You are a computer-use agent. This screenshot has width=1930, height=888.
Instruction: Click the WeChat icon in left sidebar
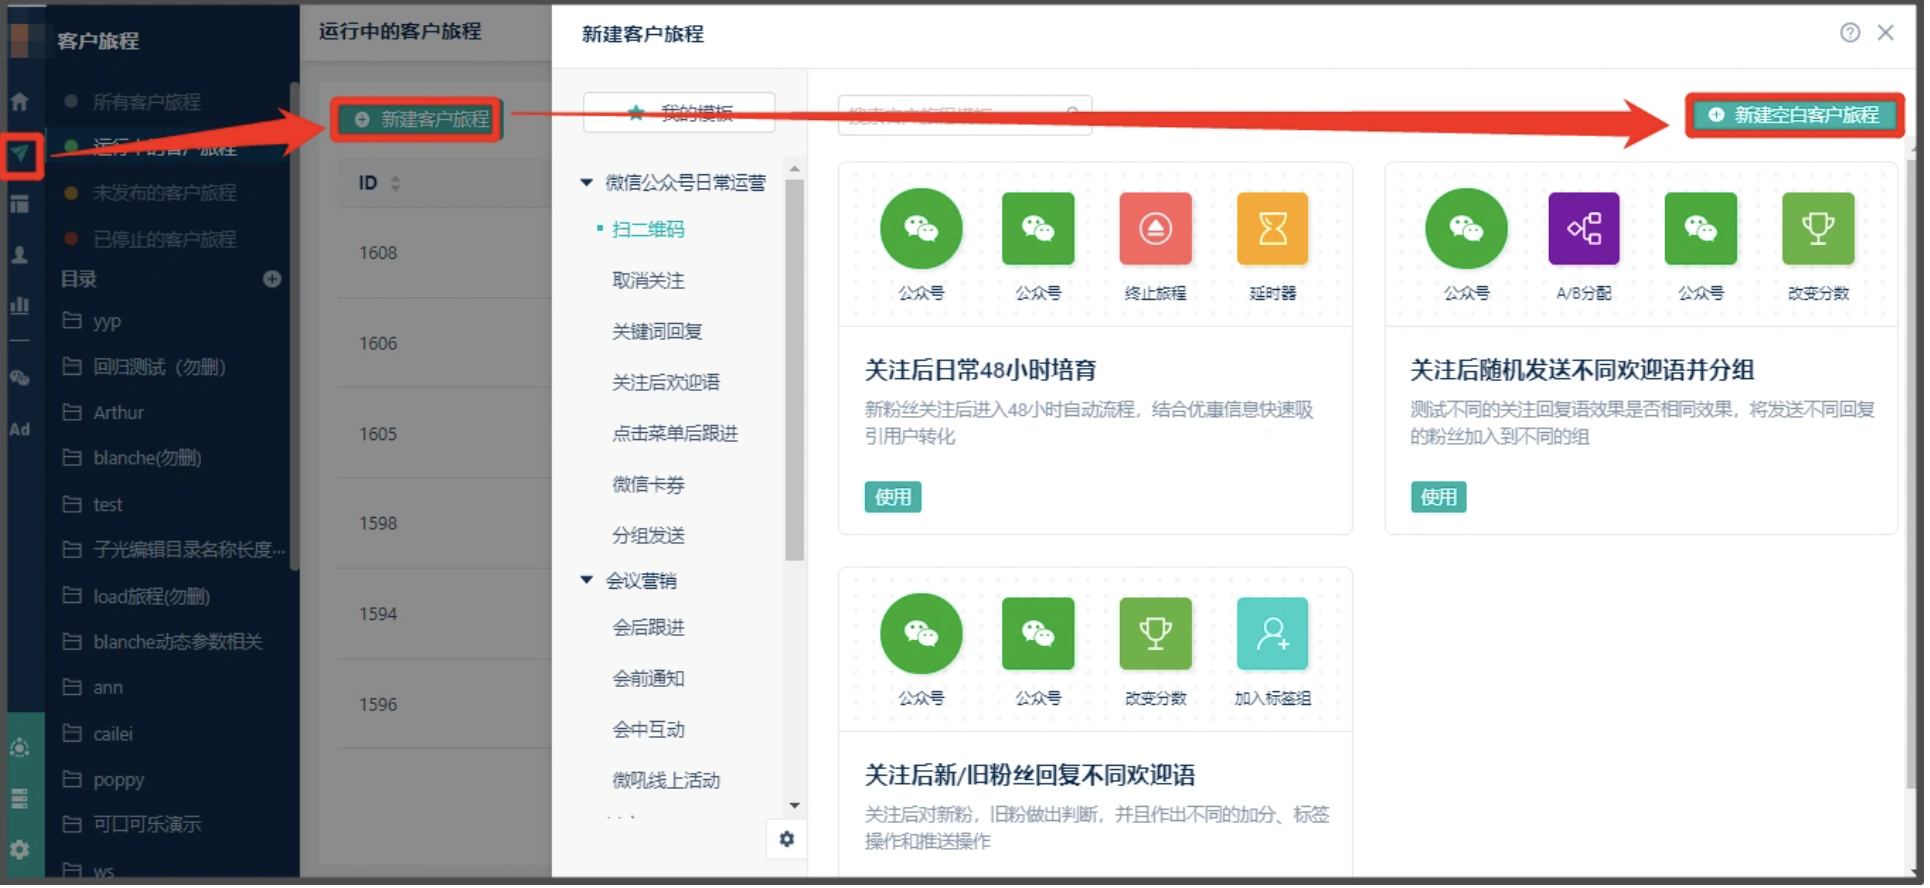[x=20, y=379]
